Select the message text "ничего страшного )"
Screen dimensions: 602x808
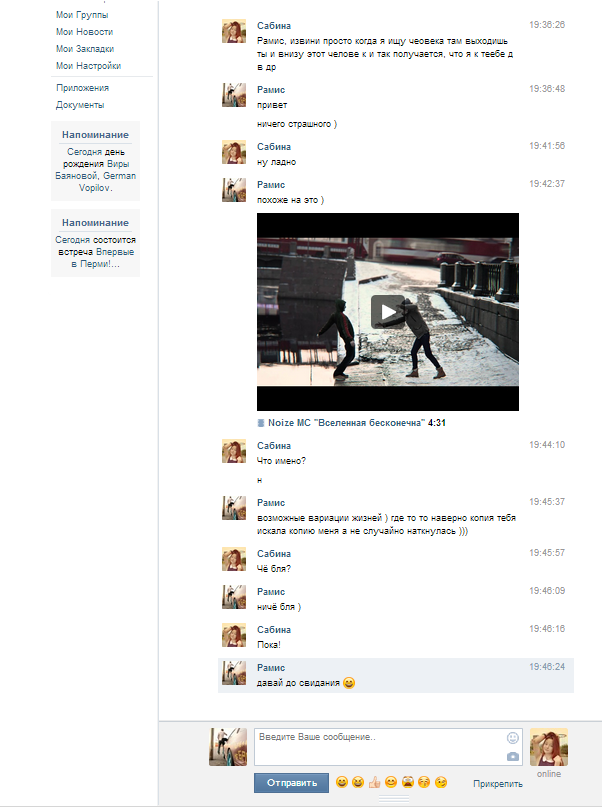297,124
